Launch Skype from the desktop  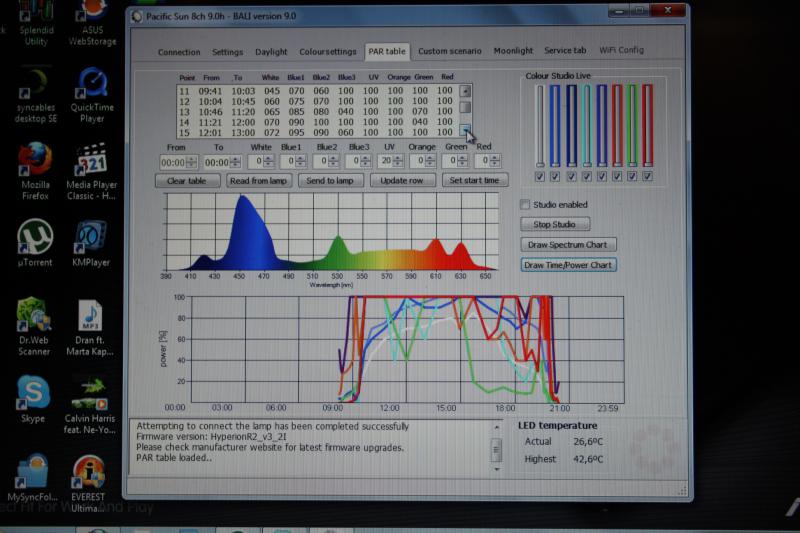33,393
